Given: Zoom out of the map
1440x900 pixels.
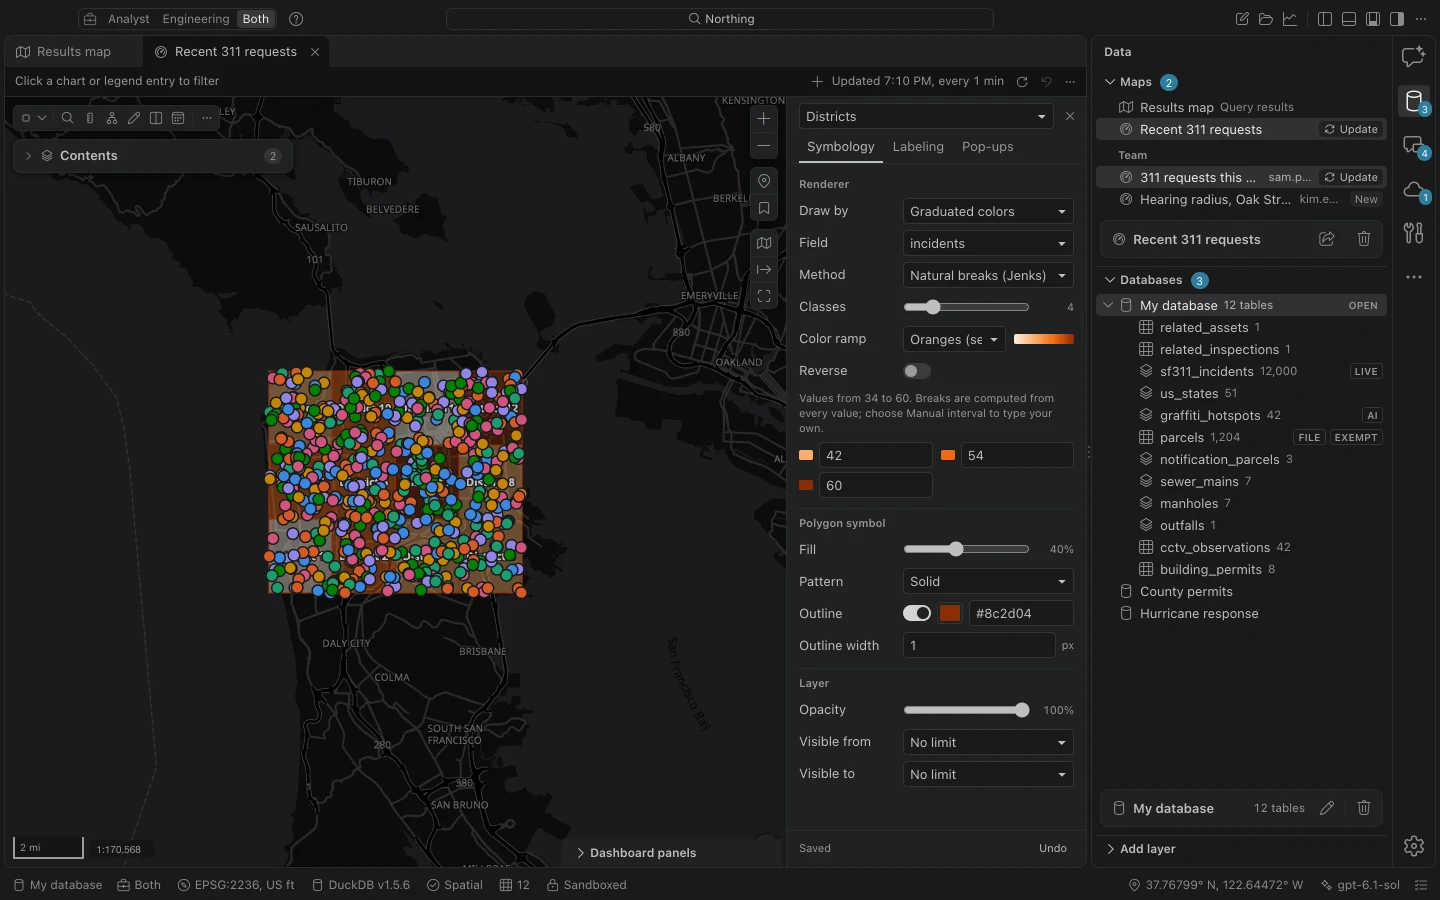Looking at the screenshot, I should click(x=764, y=146).
